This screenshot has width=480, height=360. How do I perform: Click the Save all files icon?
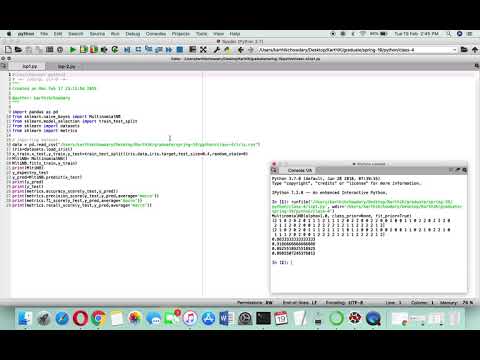point(39,50)
